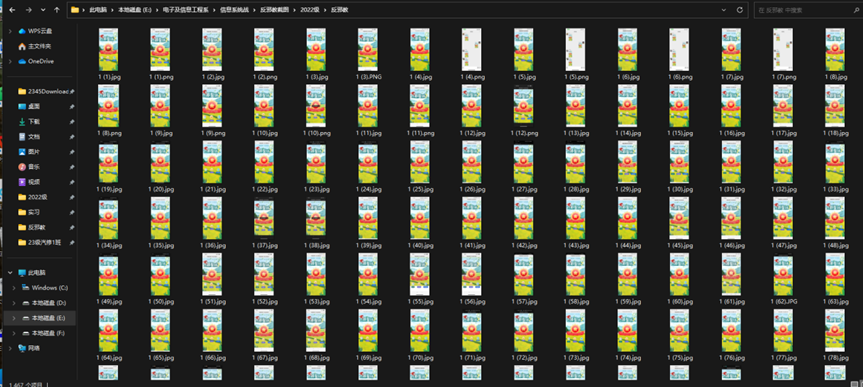Viewport: 863px width, 387px height.
Task: Click the search box field
Action: point(805,10)
